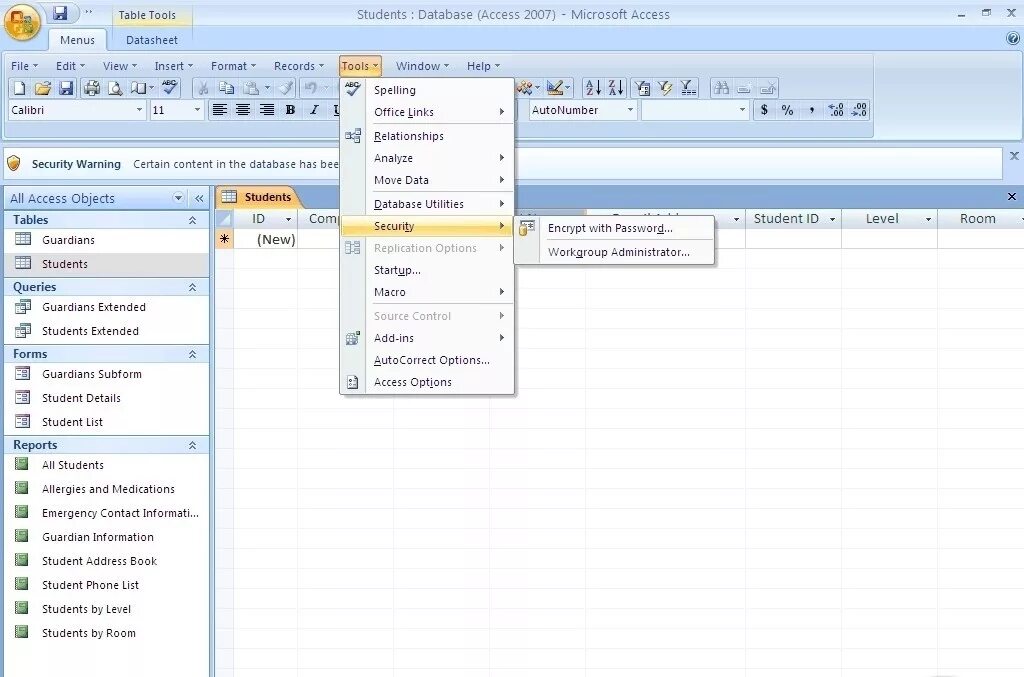1024x677 pixels.
Task: Switch to the Datasheet ribbon tab
Action: pyautogui.click(x=152, y=40)
